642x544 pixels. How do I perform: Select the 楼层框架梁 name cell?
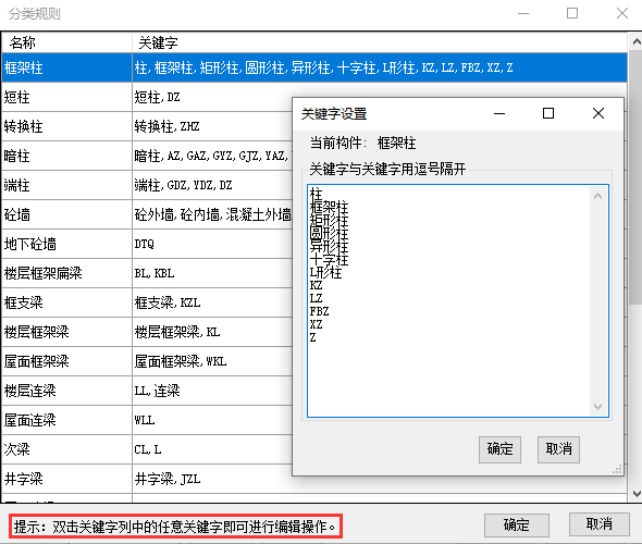67,332
